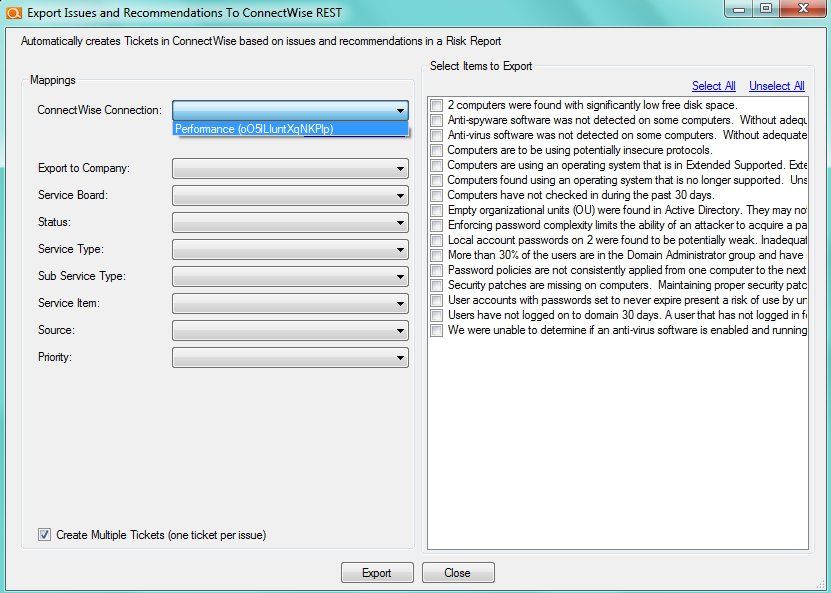Check Users have not logged on issue
Screen dimensions: 831x593
pyautogui.click(x=436, y=315)
